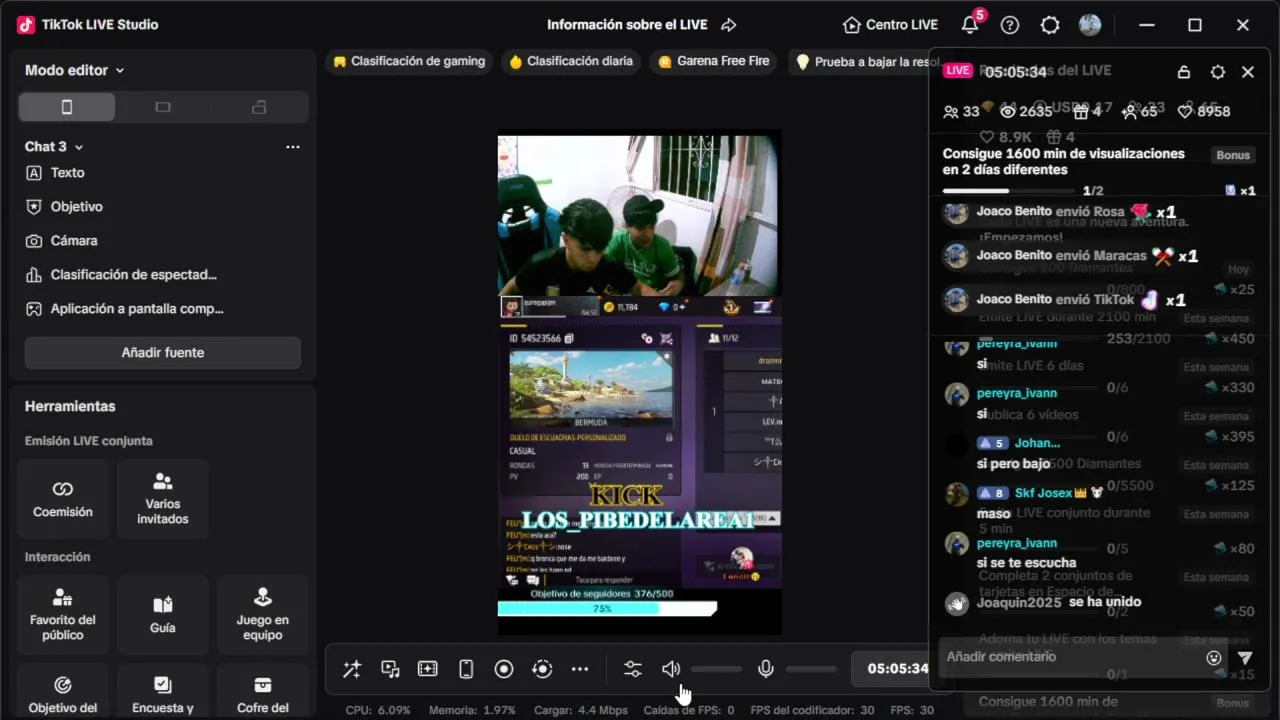Viewport: 1280px width, 720px height.
Task: Open the audio mixer settings icon
Action: coord(633,669)
